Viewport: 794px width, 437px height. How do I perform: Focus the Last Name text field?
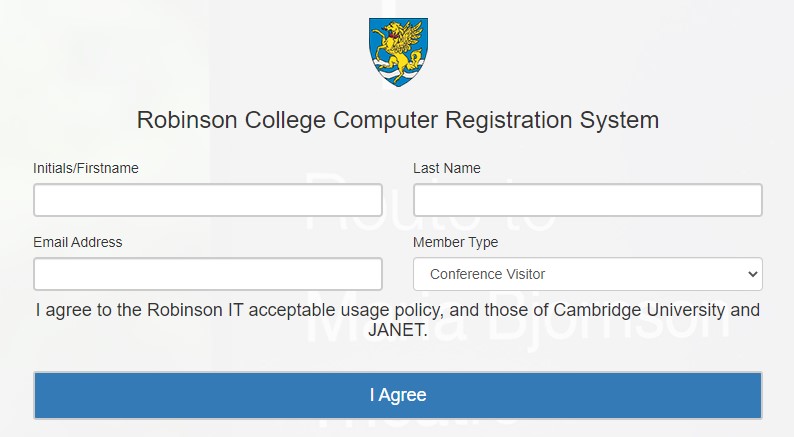point(587,200)
